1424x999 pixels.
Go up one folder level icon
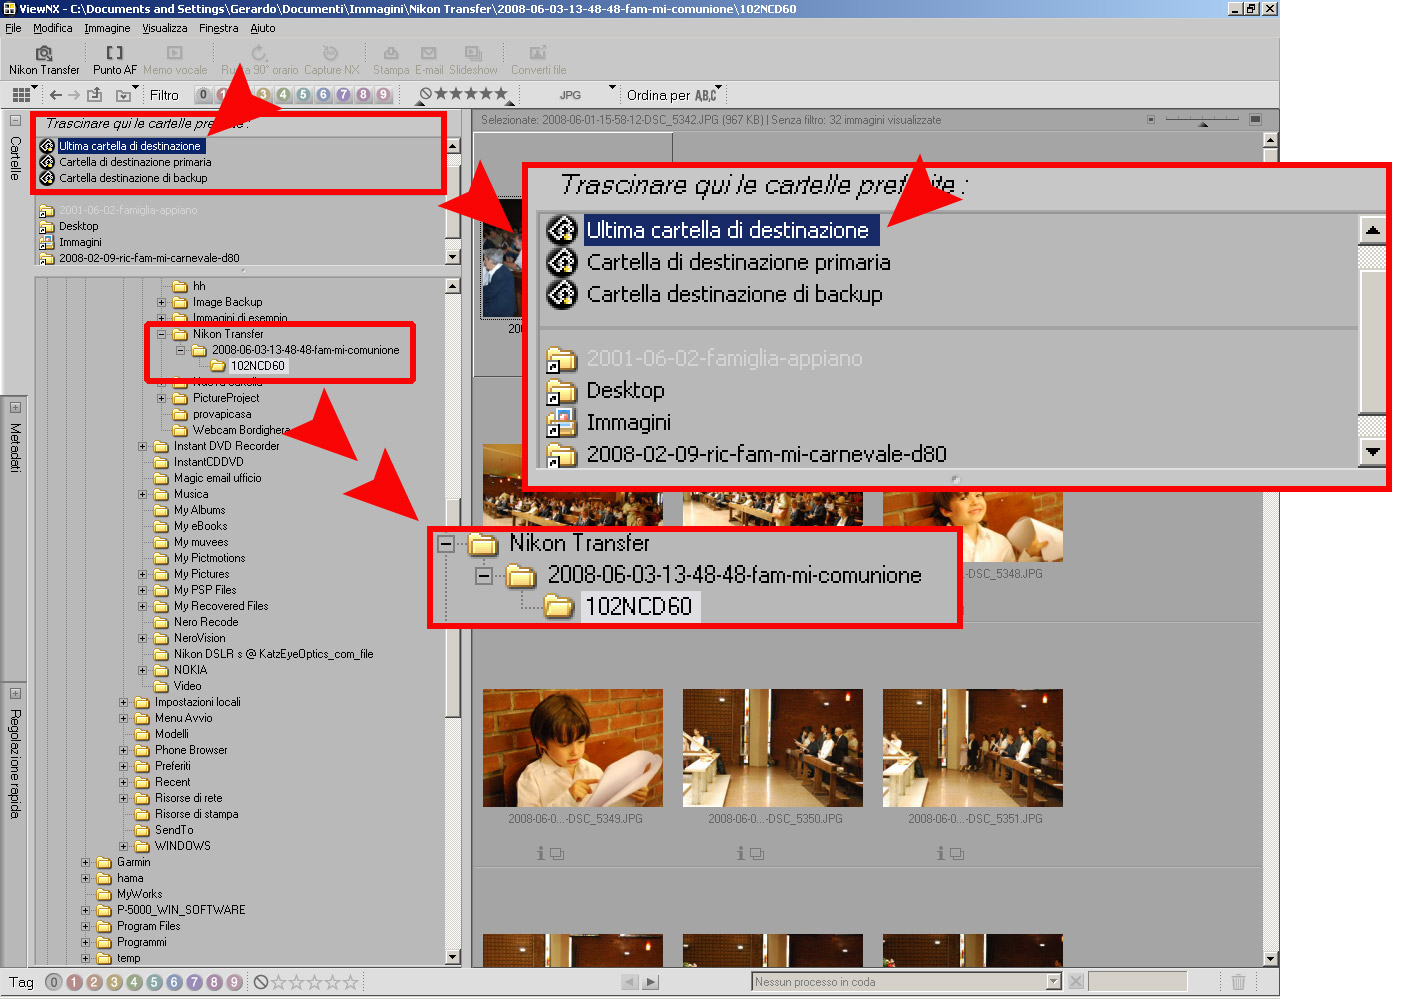point(95,95)
